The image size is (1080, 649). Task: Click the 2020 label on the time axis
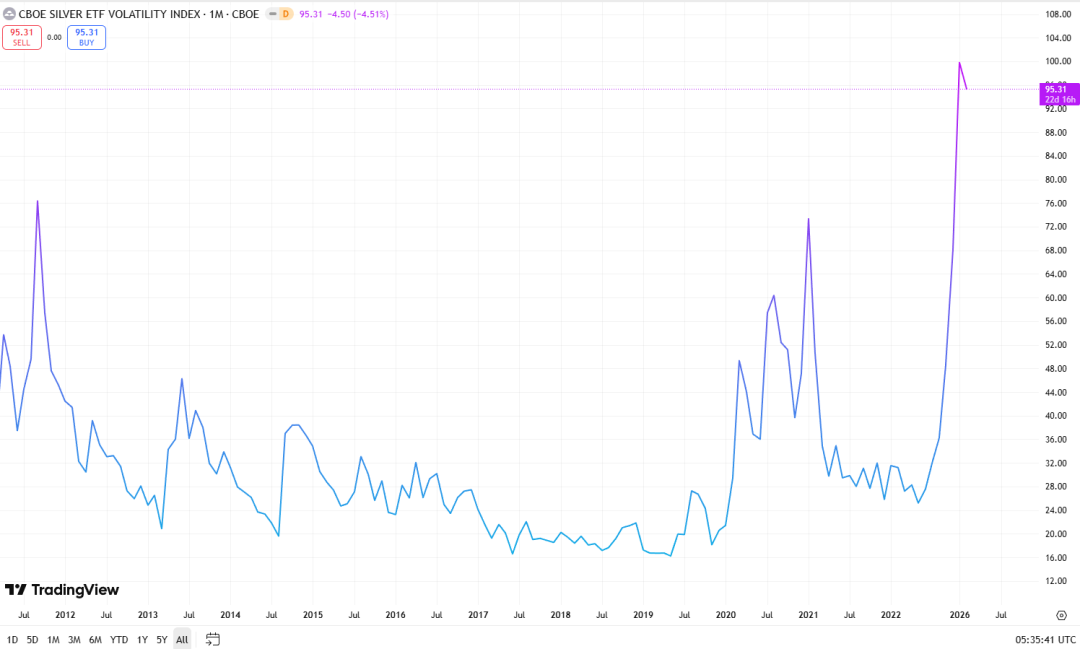click(x=725, y=615)
